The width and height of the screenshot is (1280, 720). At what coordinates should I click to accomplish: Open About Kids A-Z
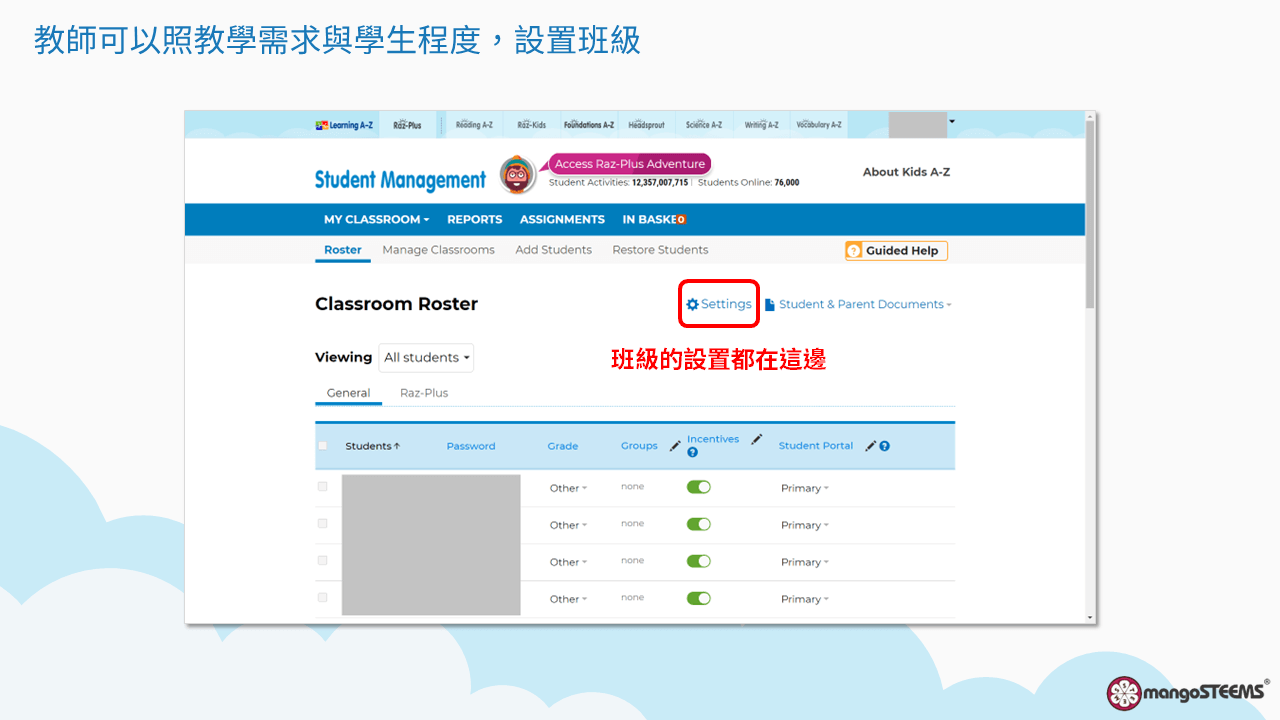(x=906, y=172)
